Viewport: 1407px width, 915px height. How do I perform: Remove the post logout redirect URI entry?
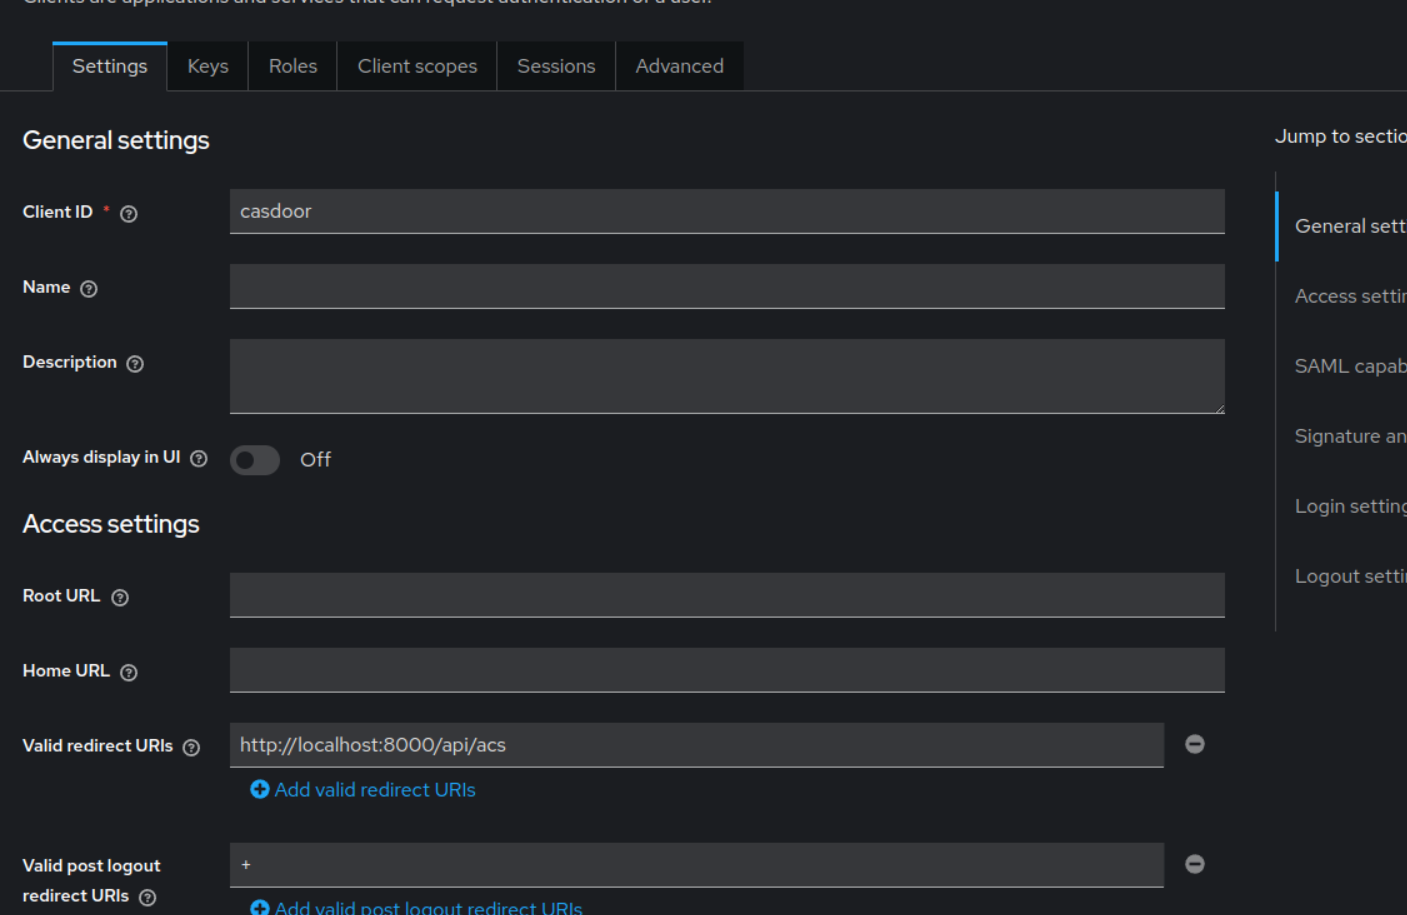click(x=1195, y=864)
